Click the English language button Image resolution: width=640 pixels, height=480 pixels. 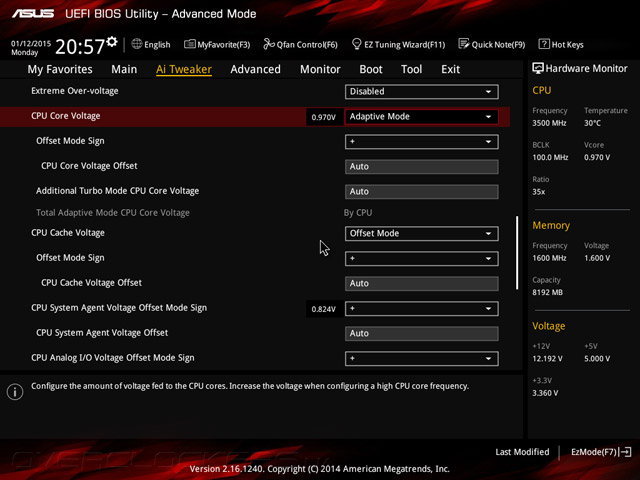point(151,44)
